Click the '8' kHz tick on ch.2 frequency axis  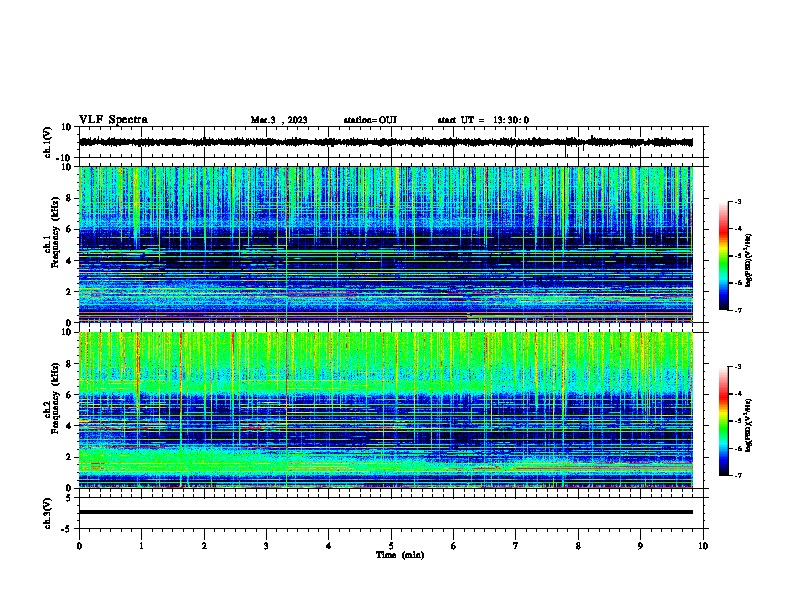tap(69, 363)
